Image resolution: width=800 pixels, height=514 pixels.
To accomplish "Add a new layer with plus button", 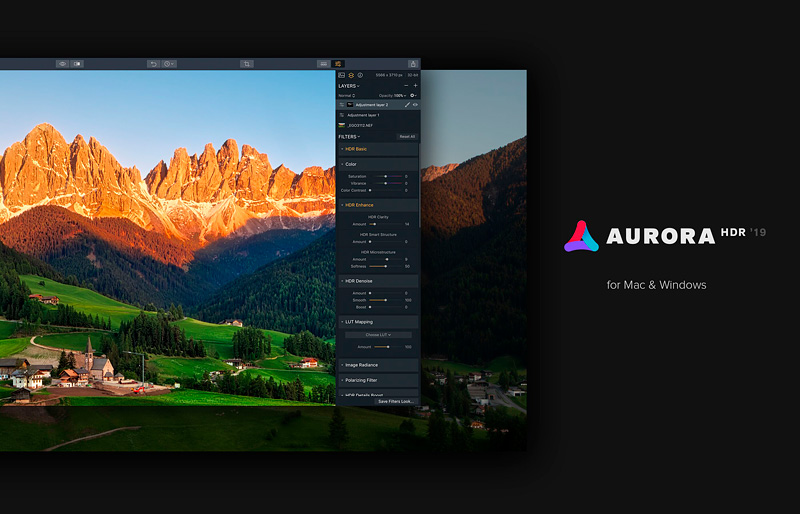I will tap(415, 86).
